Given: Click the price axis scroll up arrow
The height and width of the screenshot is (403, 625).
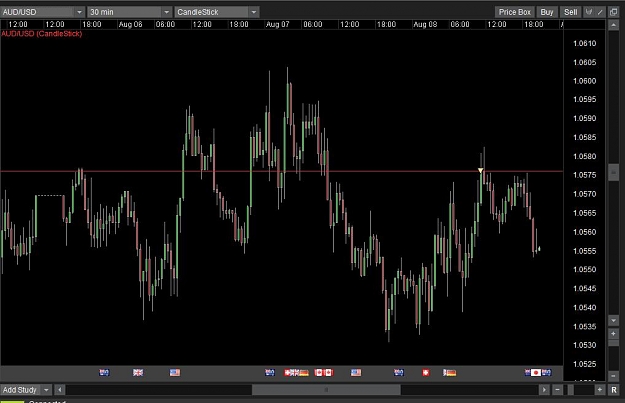Looking at the screenshot, I should pos(613,25).
